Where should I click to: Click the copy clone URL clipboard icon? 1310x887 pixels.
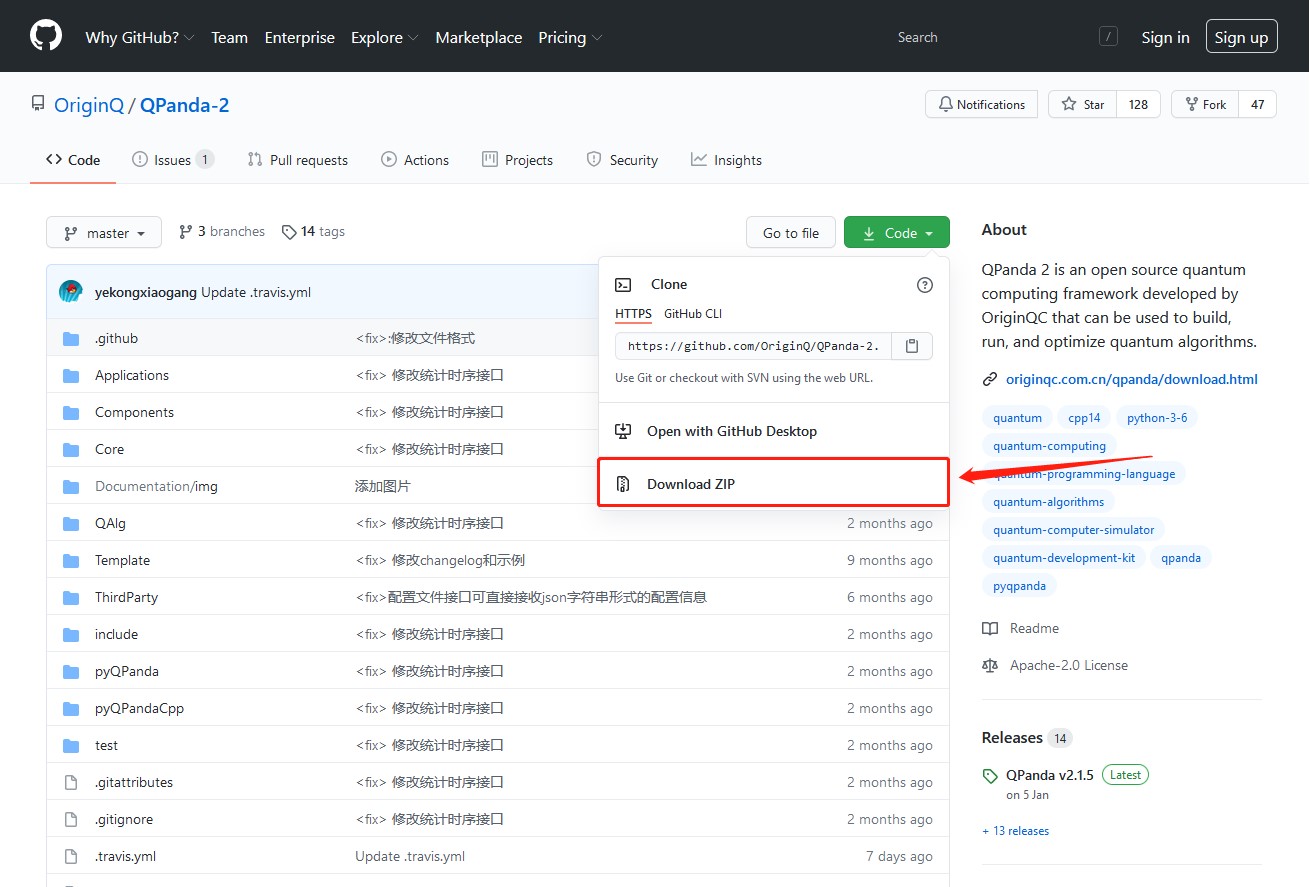click(912, 346)
